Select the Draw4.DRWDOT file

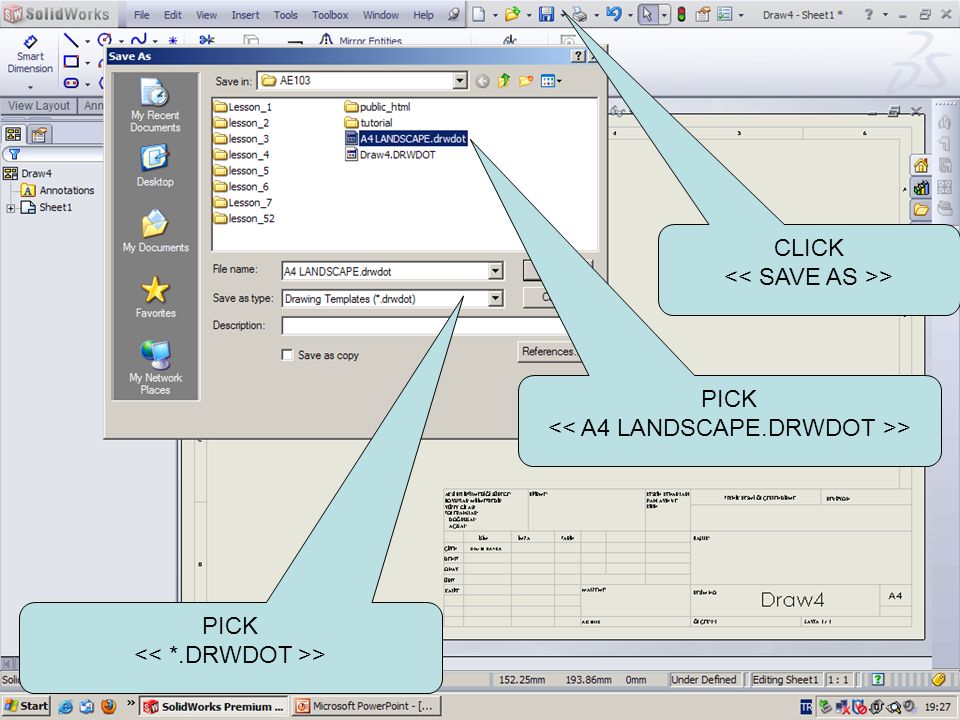point(391,154)
